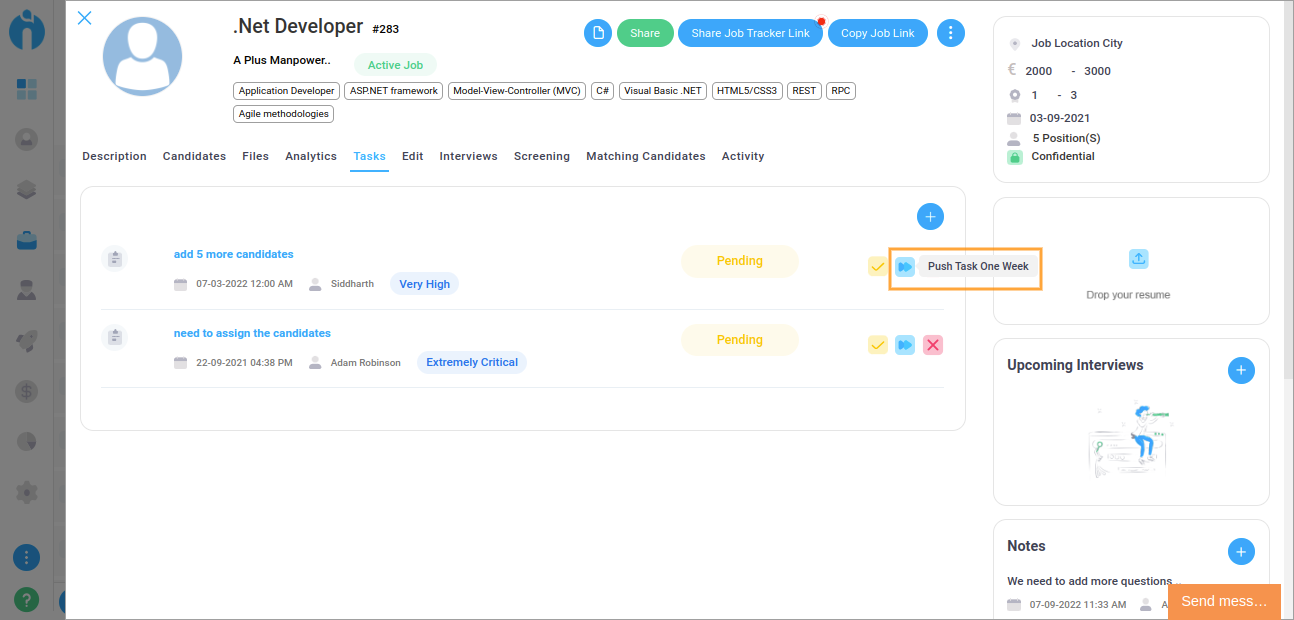The width and height of the screenshot is (1294, 620).
Task: Click the green Share button
Action: pyautogui.click(x=645, y=33)
